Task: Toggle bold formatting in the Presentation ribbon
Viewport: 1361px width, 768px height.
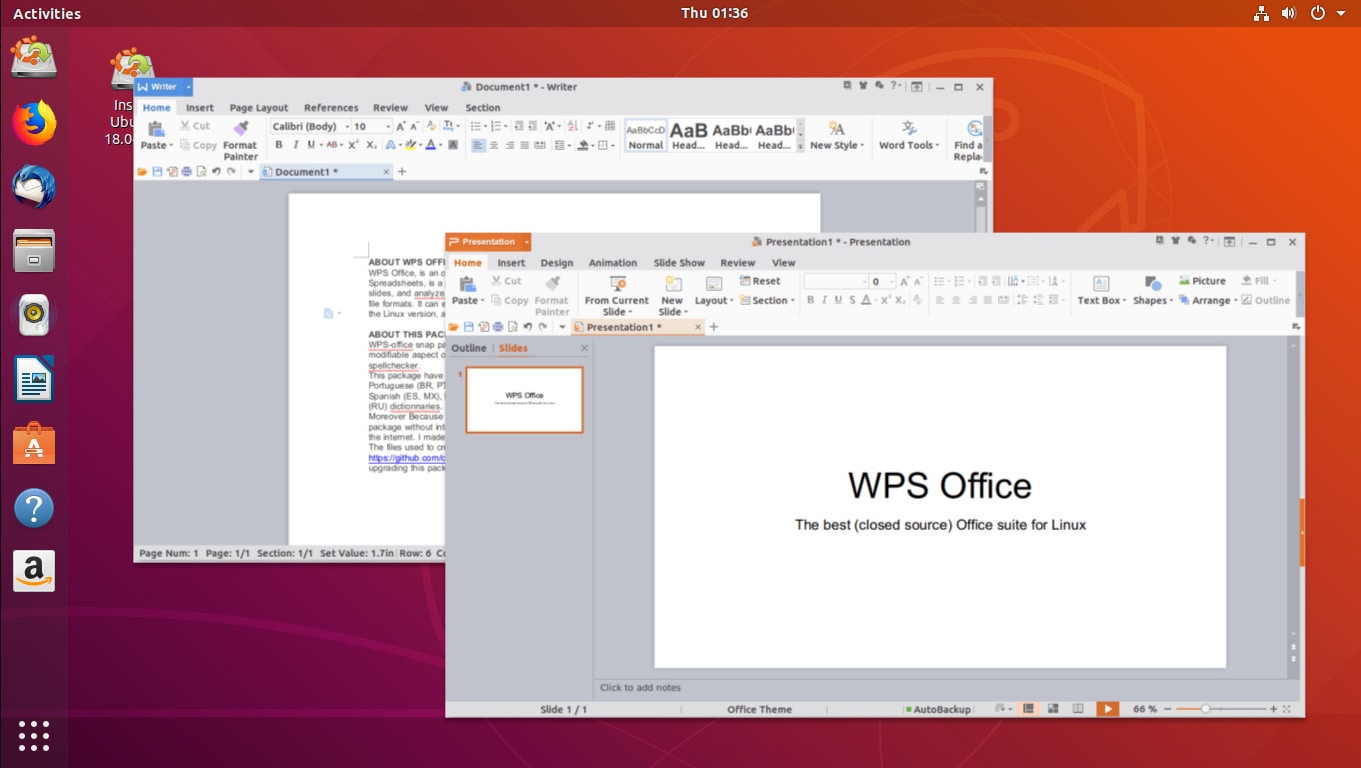Action: pyautogui.click(x=809, y=300)
